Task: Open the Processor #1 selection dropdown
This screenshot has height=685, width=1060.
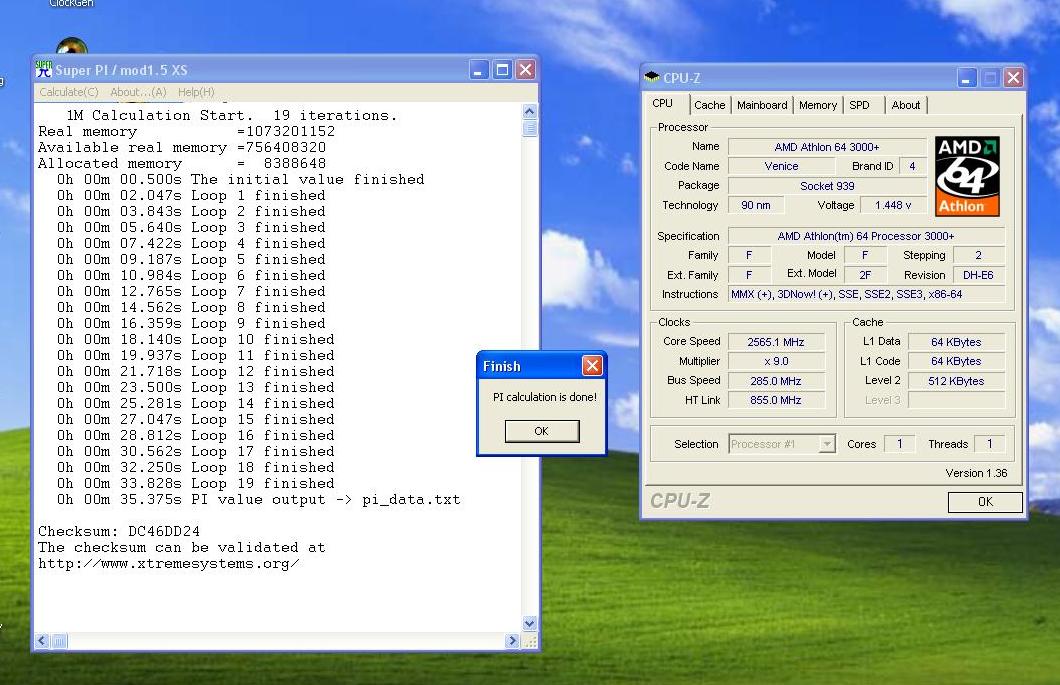Action: (x=826, y=444)
